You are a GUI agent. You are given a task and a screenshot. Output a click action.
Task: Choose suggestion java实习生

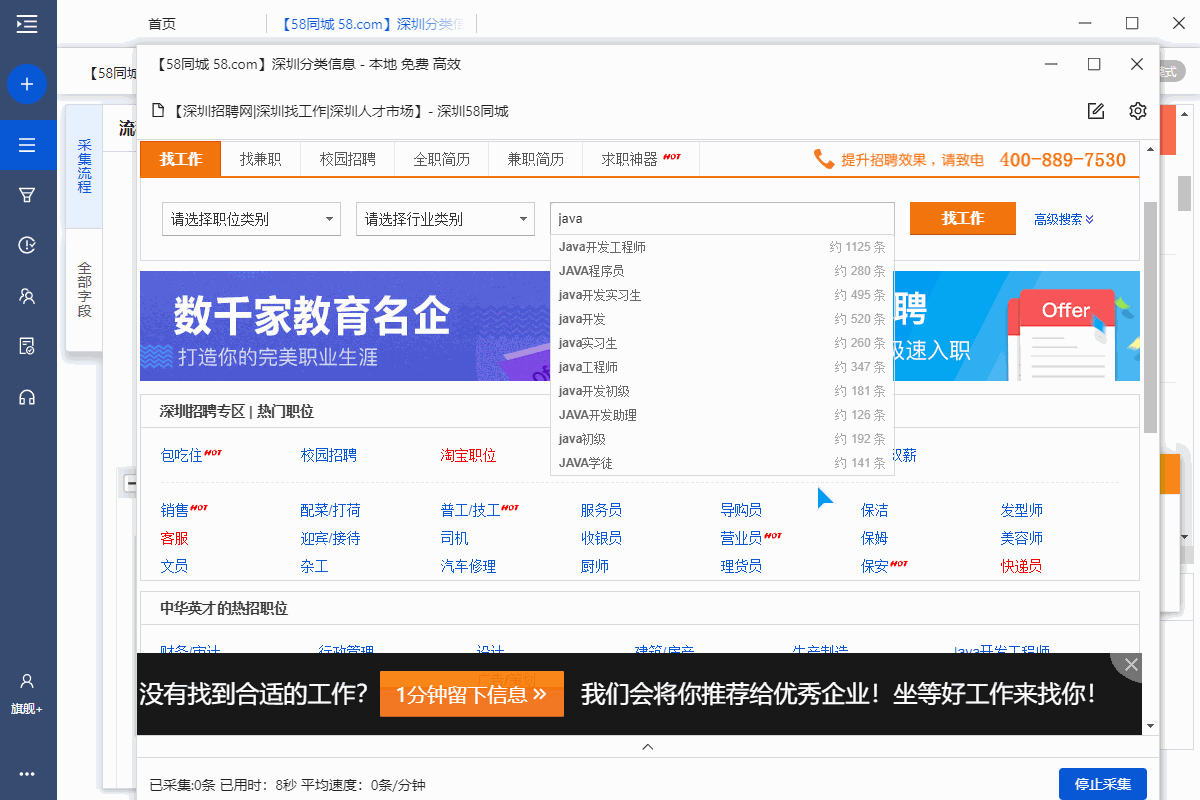[722, 343]
